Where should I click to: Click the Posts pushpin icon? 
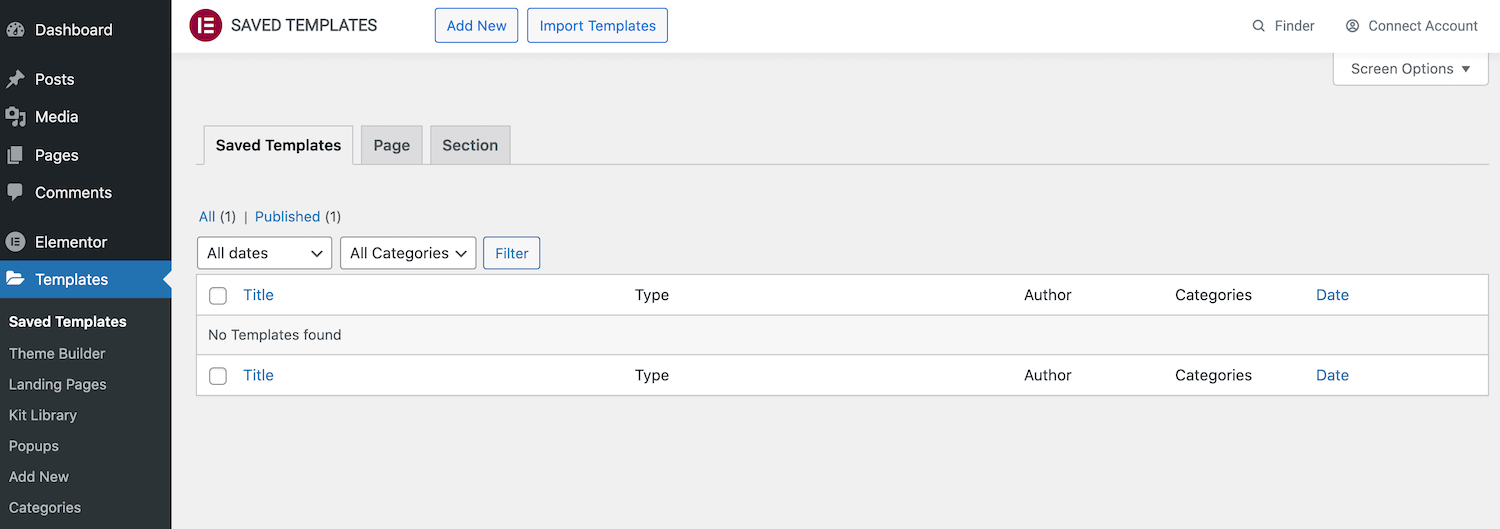click(x=15, y=79)
